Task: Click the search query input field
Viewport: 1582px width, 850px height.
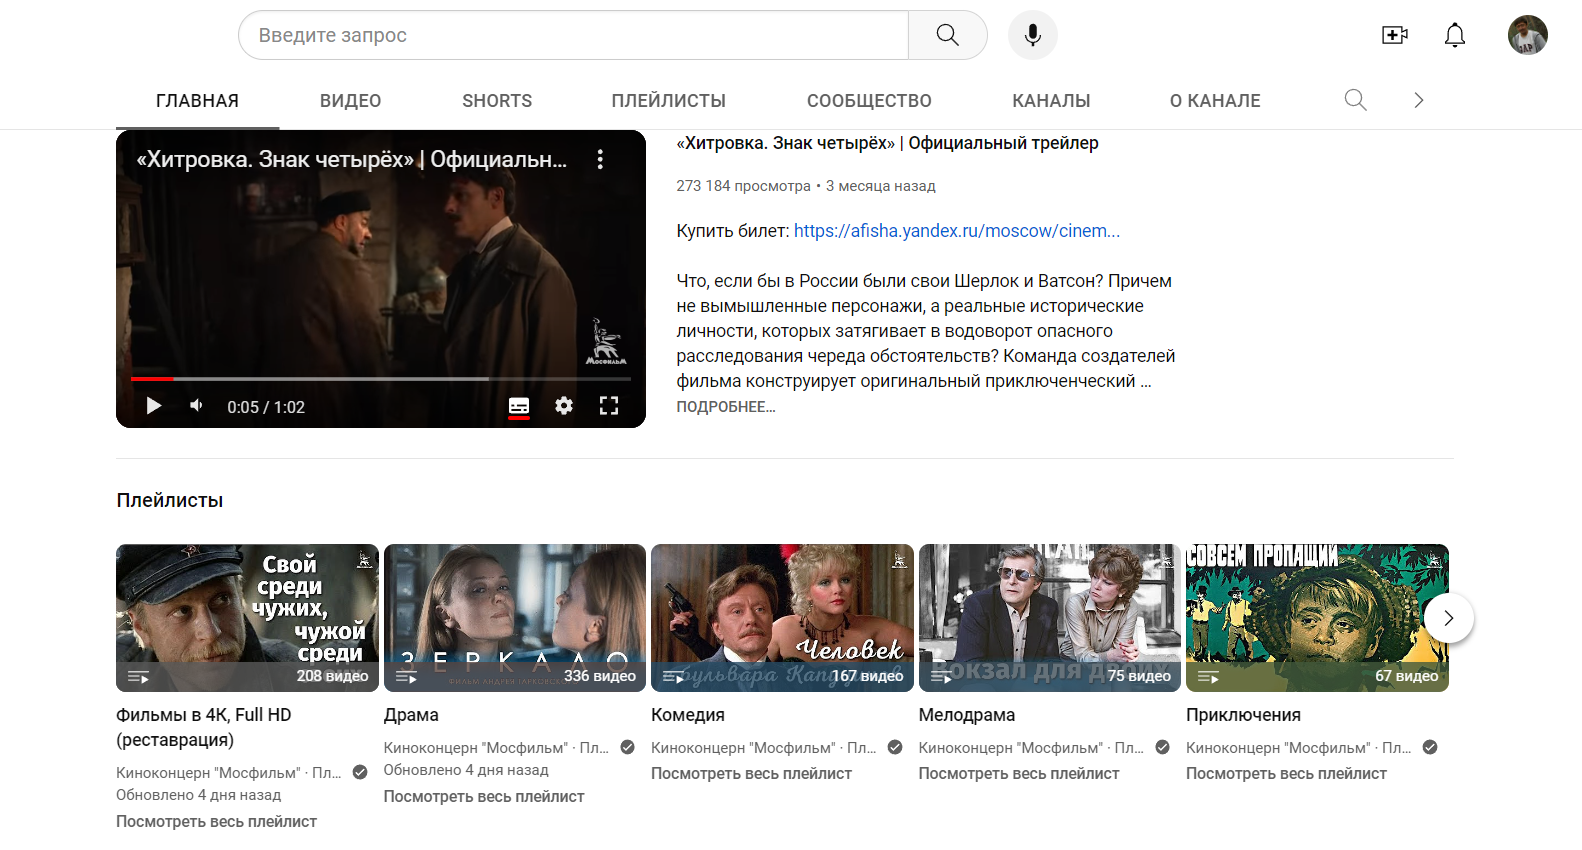Action: point(573,35)
